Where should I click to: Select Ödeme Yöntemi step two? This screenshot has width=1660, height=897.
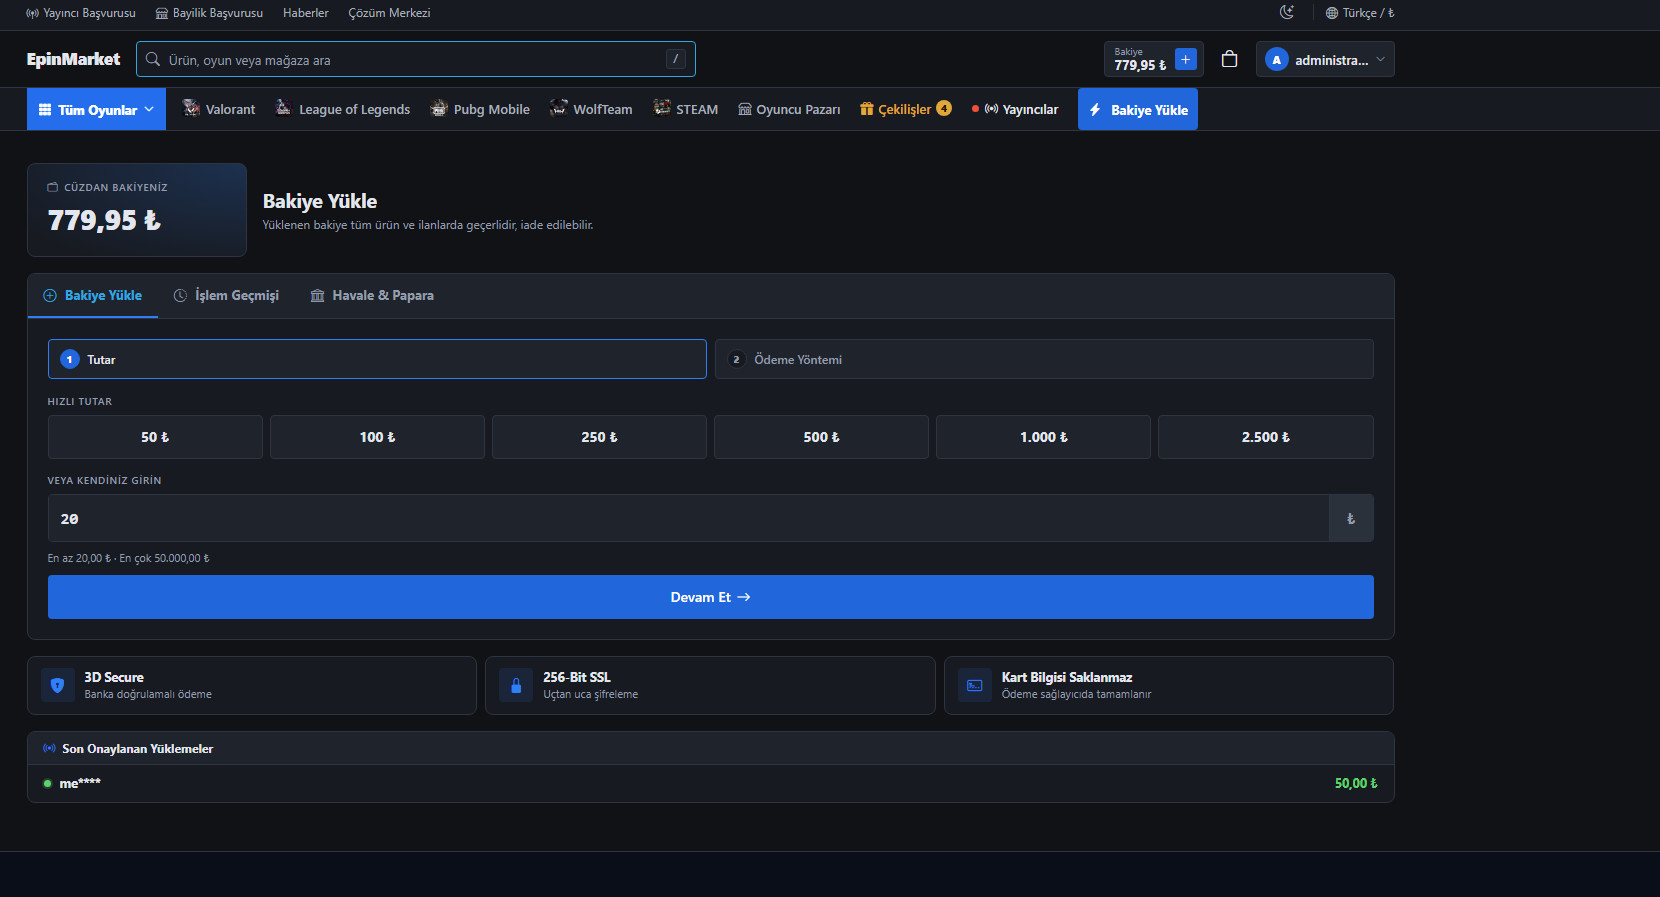1044,359
